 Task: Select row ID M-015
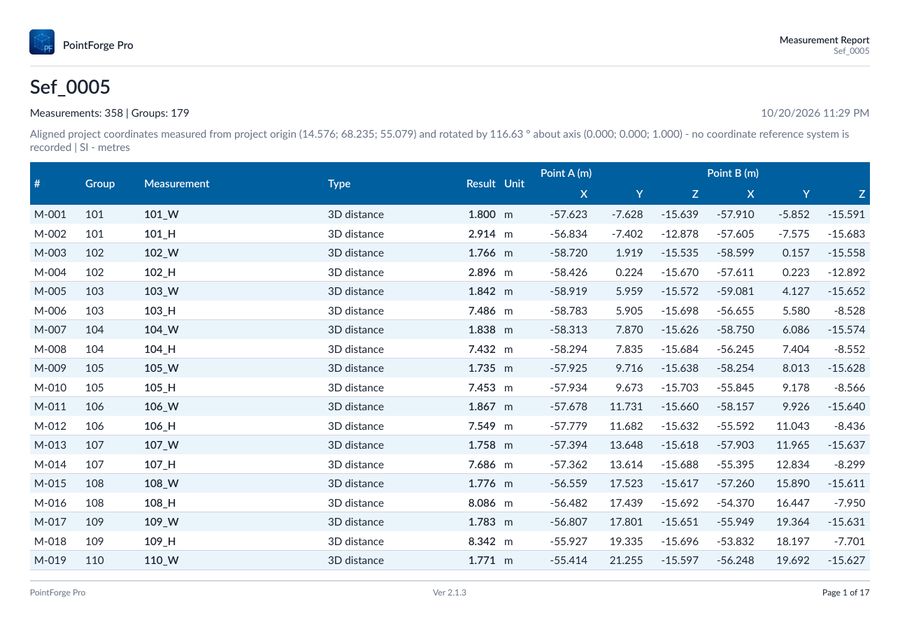coord(50,484)
